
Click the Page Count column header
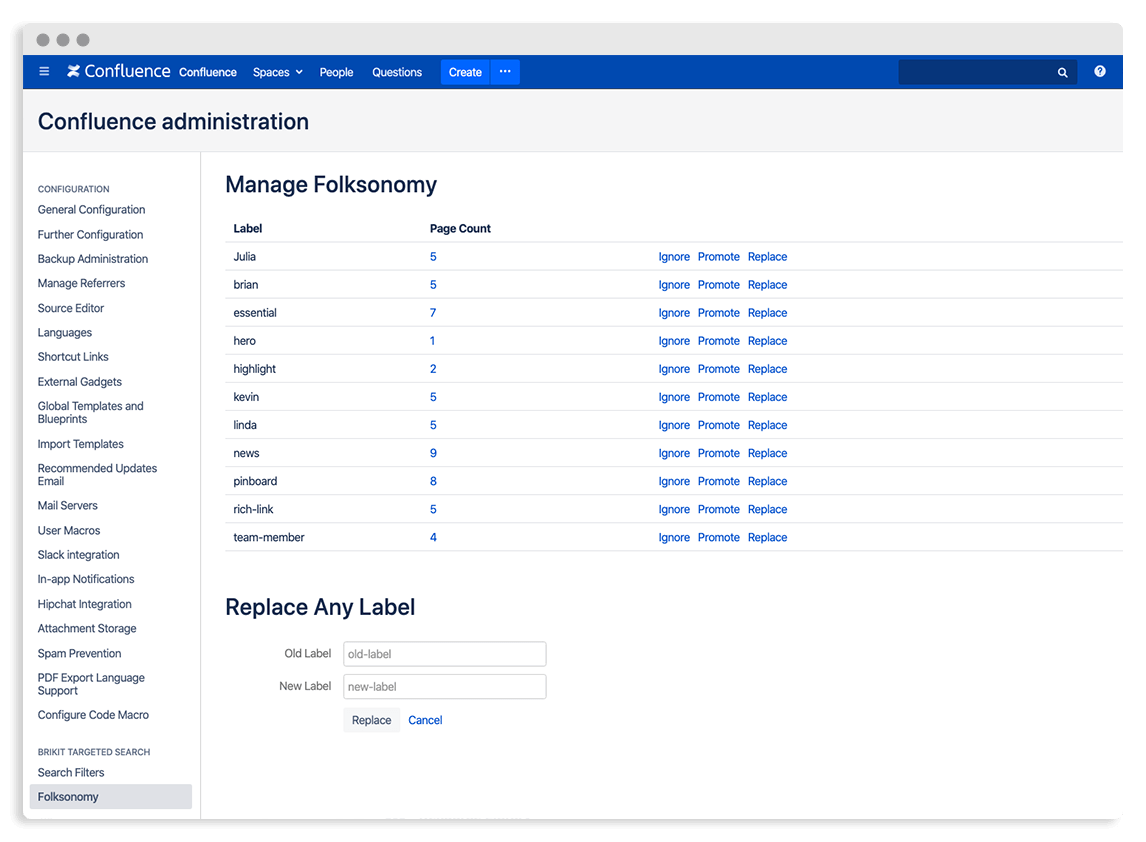coord(460,229)
